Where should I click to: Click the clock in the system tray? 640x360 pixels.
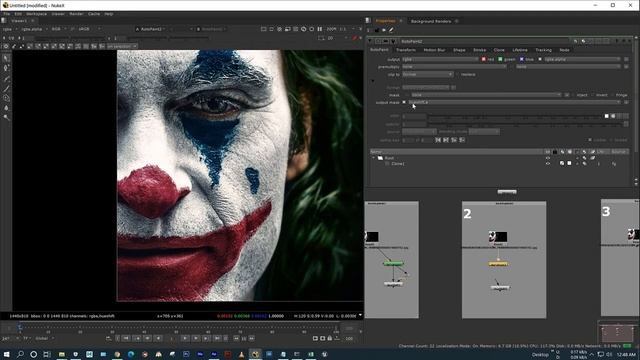[x=626, y=355]
